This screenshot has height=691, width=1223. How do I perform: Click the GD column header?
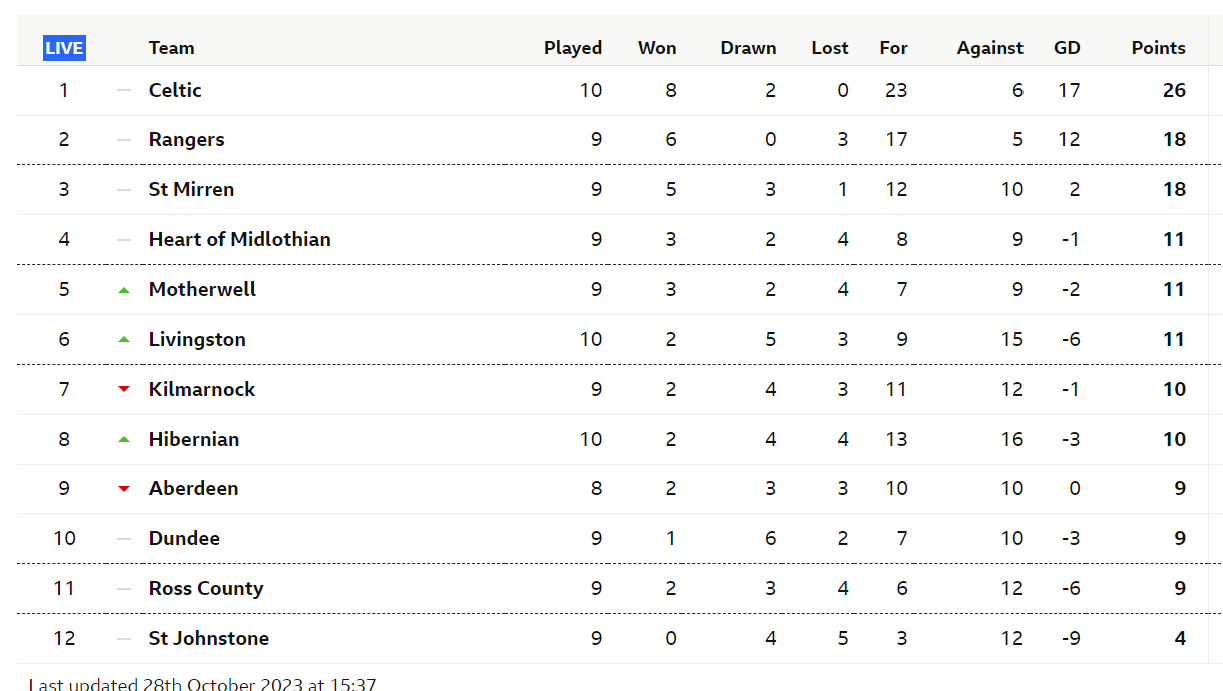[x=1067, y=48]
